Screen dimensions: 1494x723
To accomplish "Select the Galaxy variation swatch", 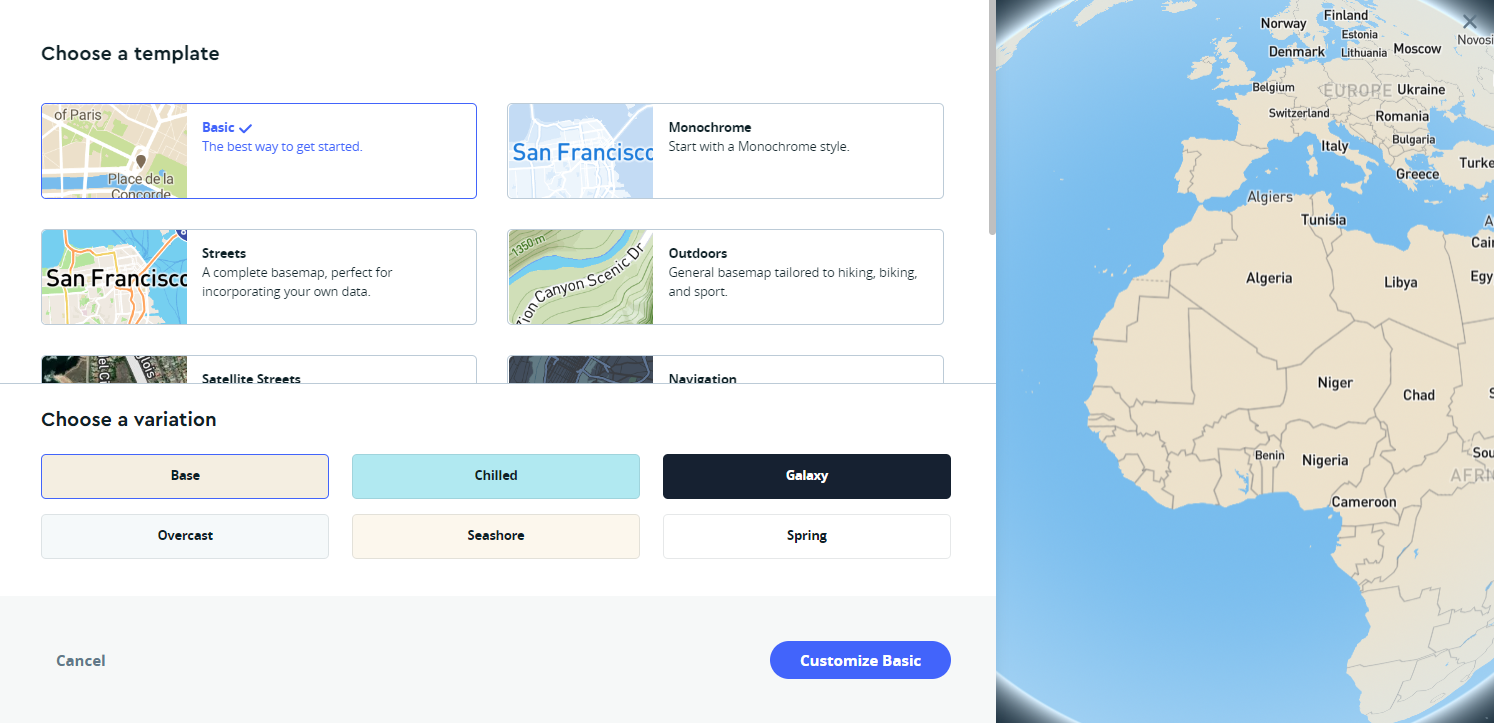I will pos(807,476).
